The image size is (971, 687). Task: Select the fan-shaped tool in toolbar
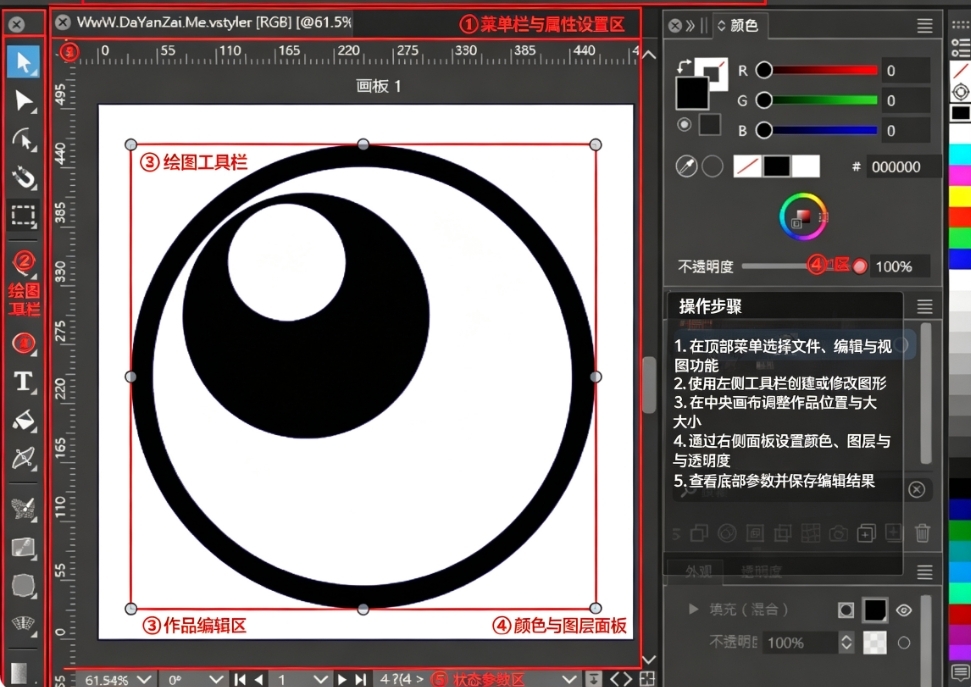[24, 623]
